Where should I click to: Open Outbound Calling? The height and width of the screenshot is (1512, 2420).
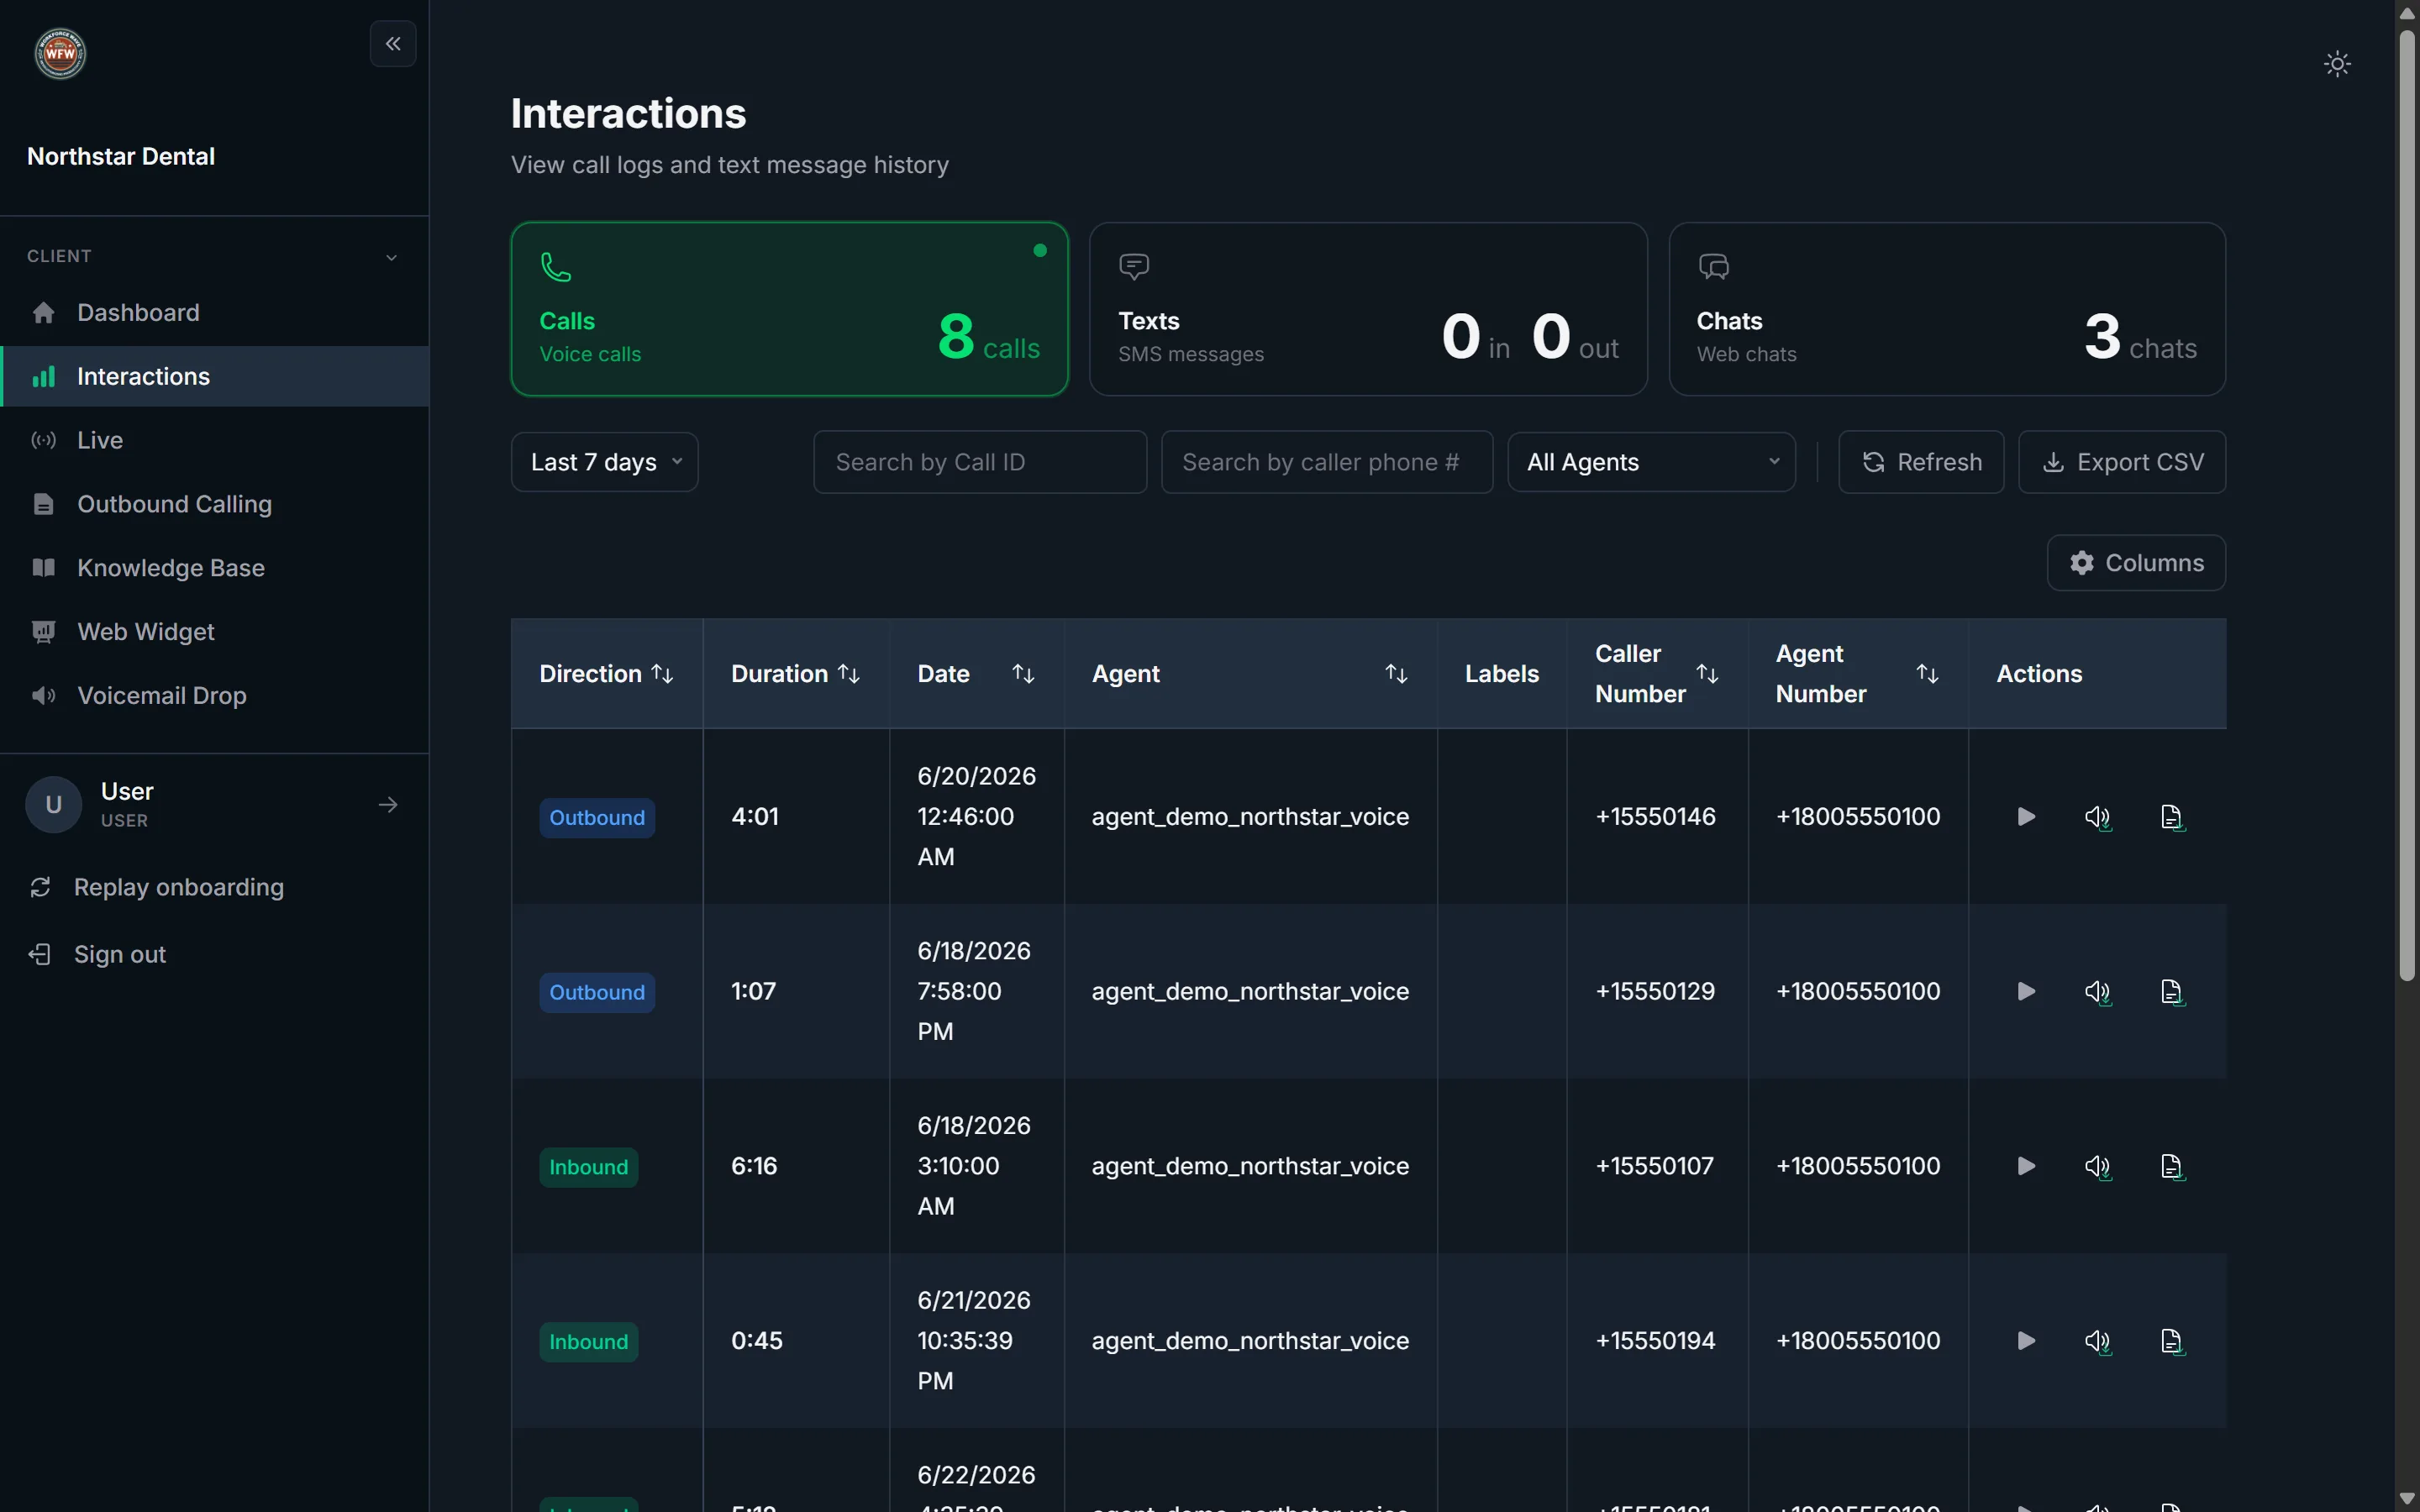[215, 504]
